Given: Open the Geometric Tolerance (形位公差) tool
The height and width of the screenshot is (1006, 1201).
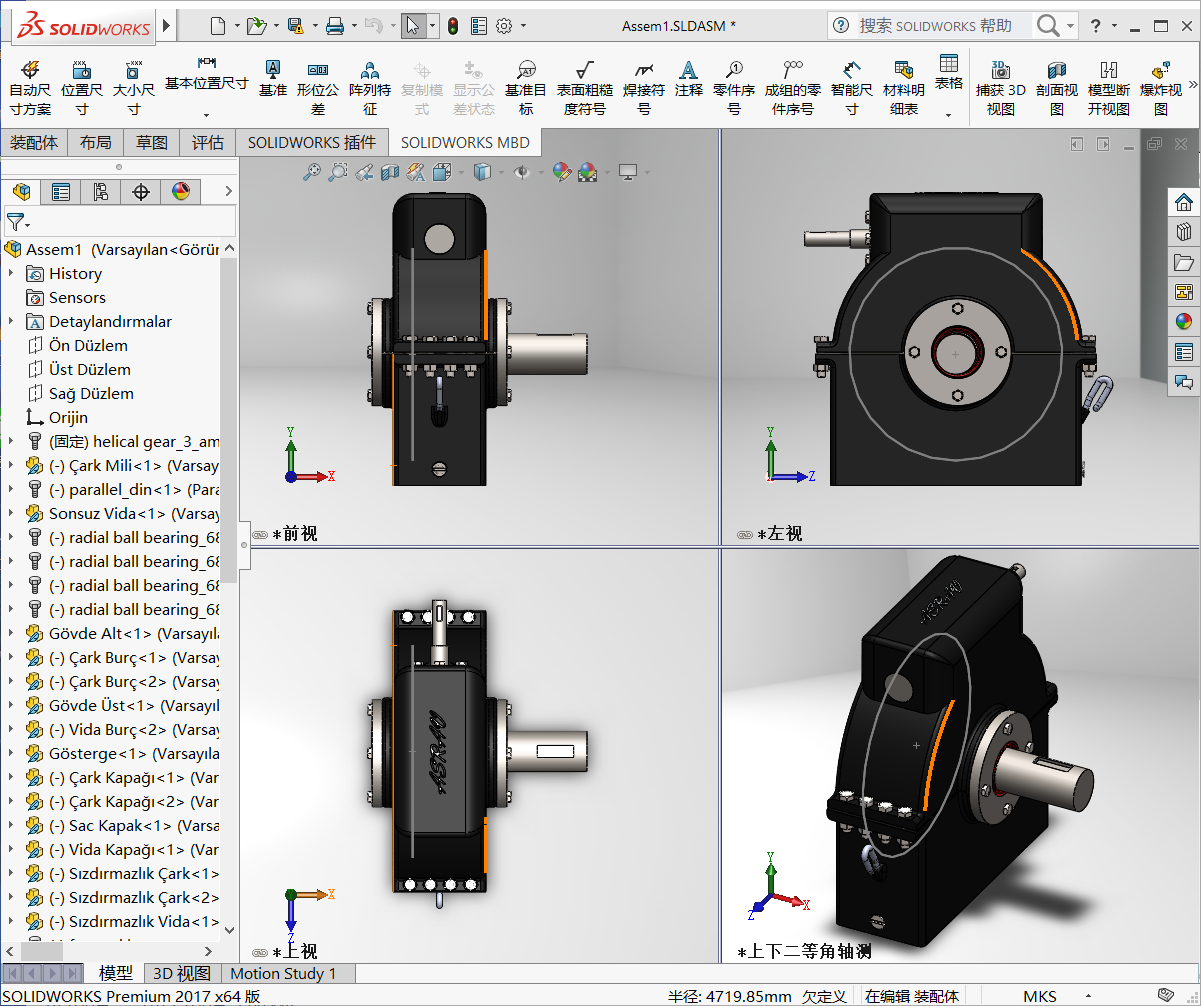Looking at the screenshot, I should 318,87.
